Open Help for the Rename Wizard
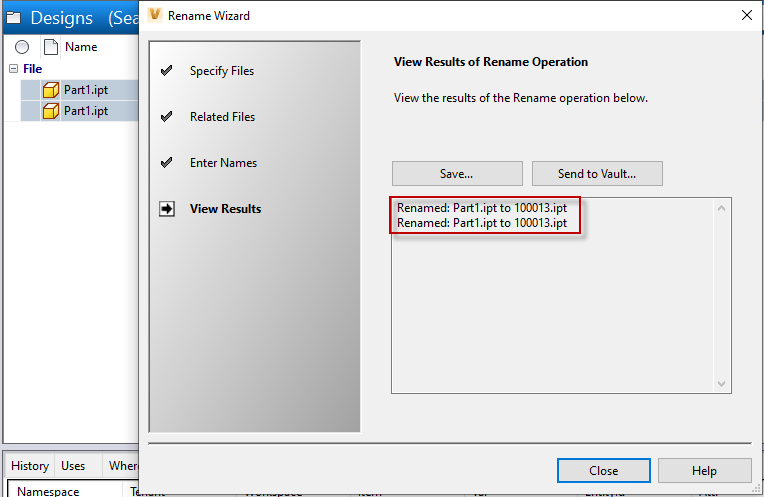This screenshot has width=764, height=497. (x=703, y=471)
